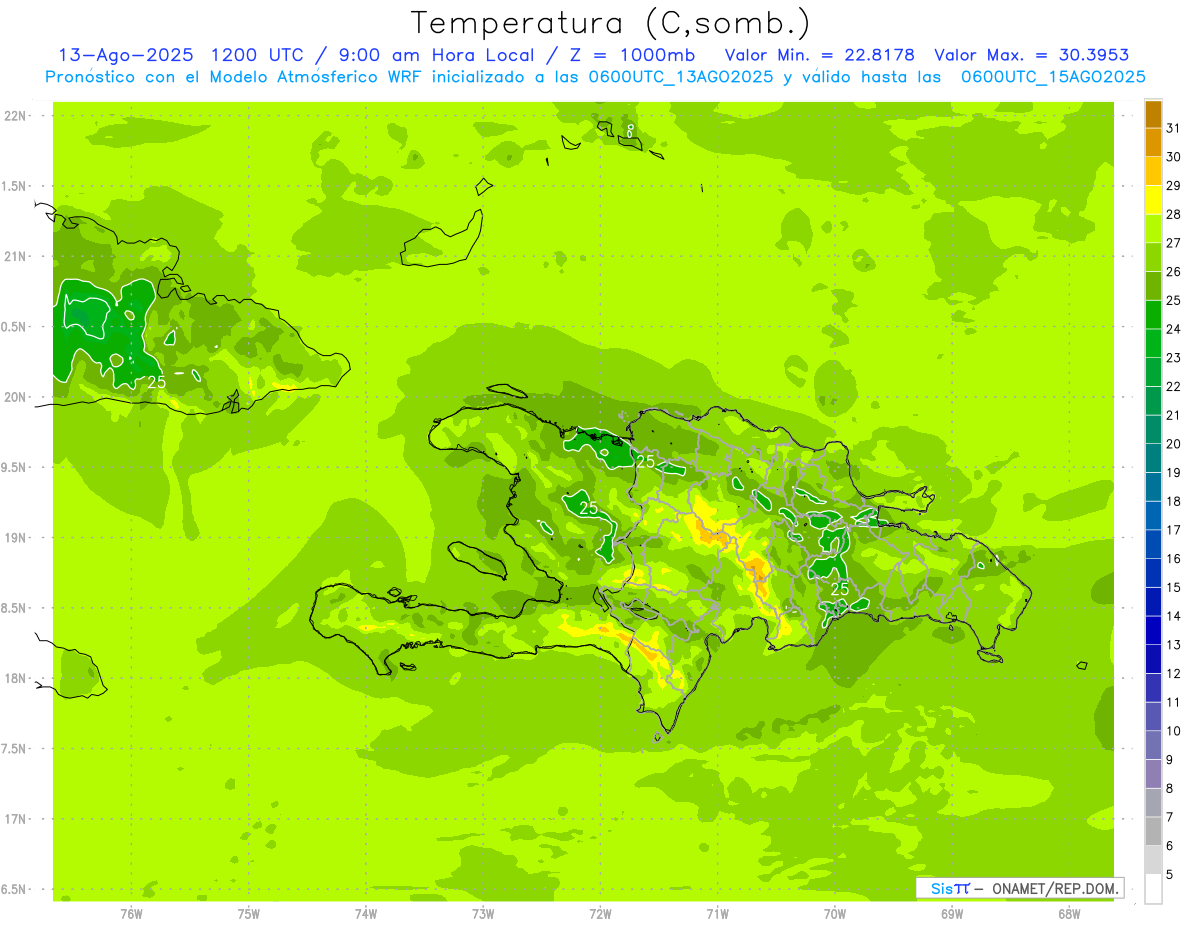Click the legend swatch between 21 and 22
The image size is (1200, 927).
[x=1153, y=401]
